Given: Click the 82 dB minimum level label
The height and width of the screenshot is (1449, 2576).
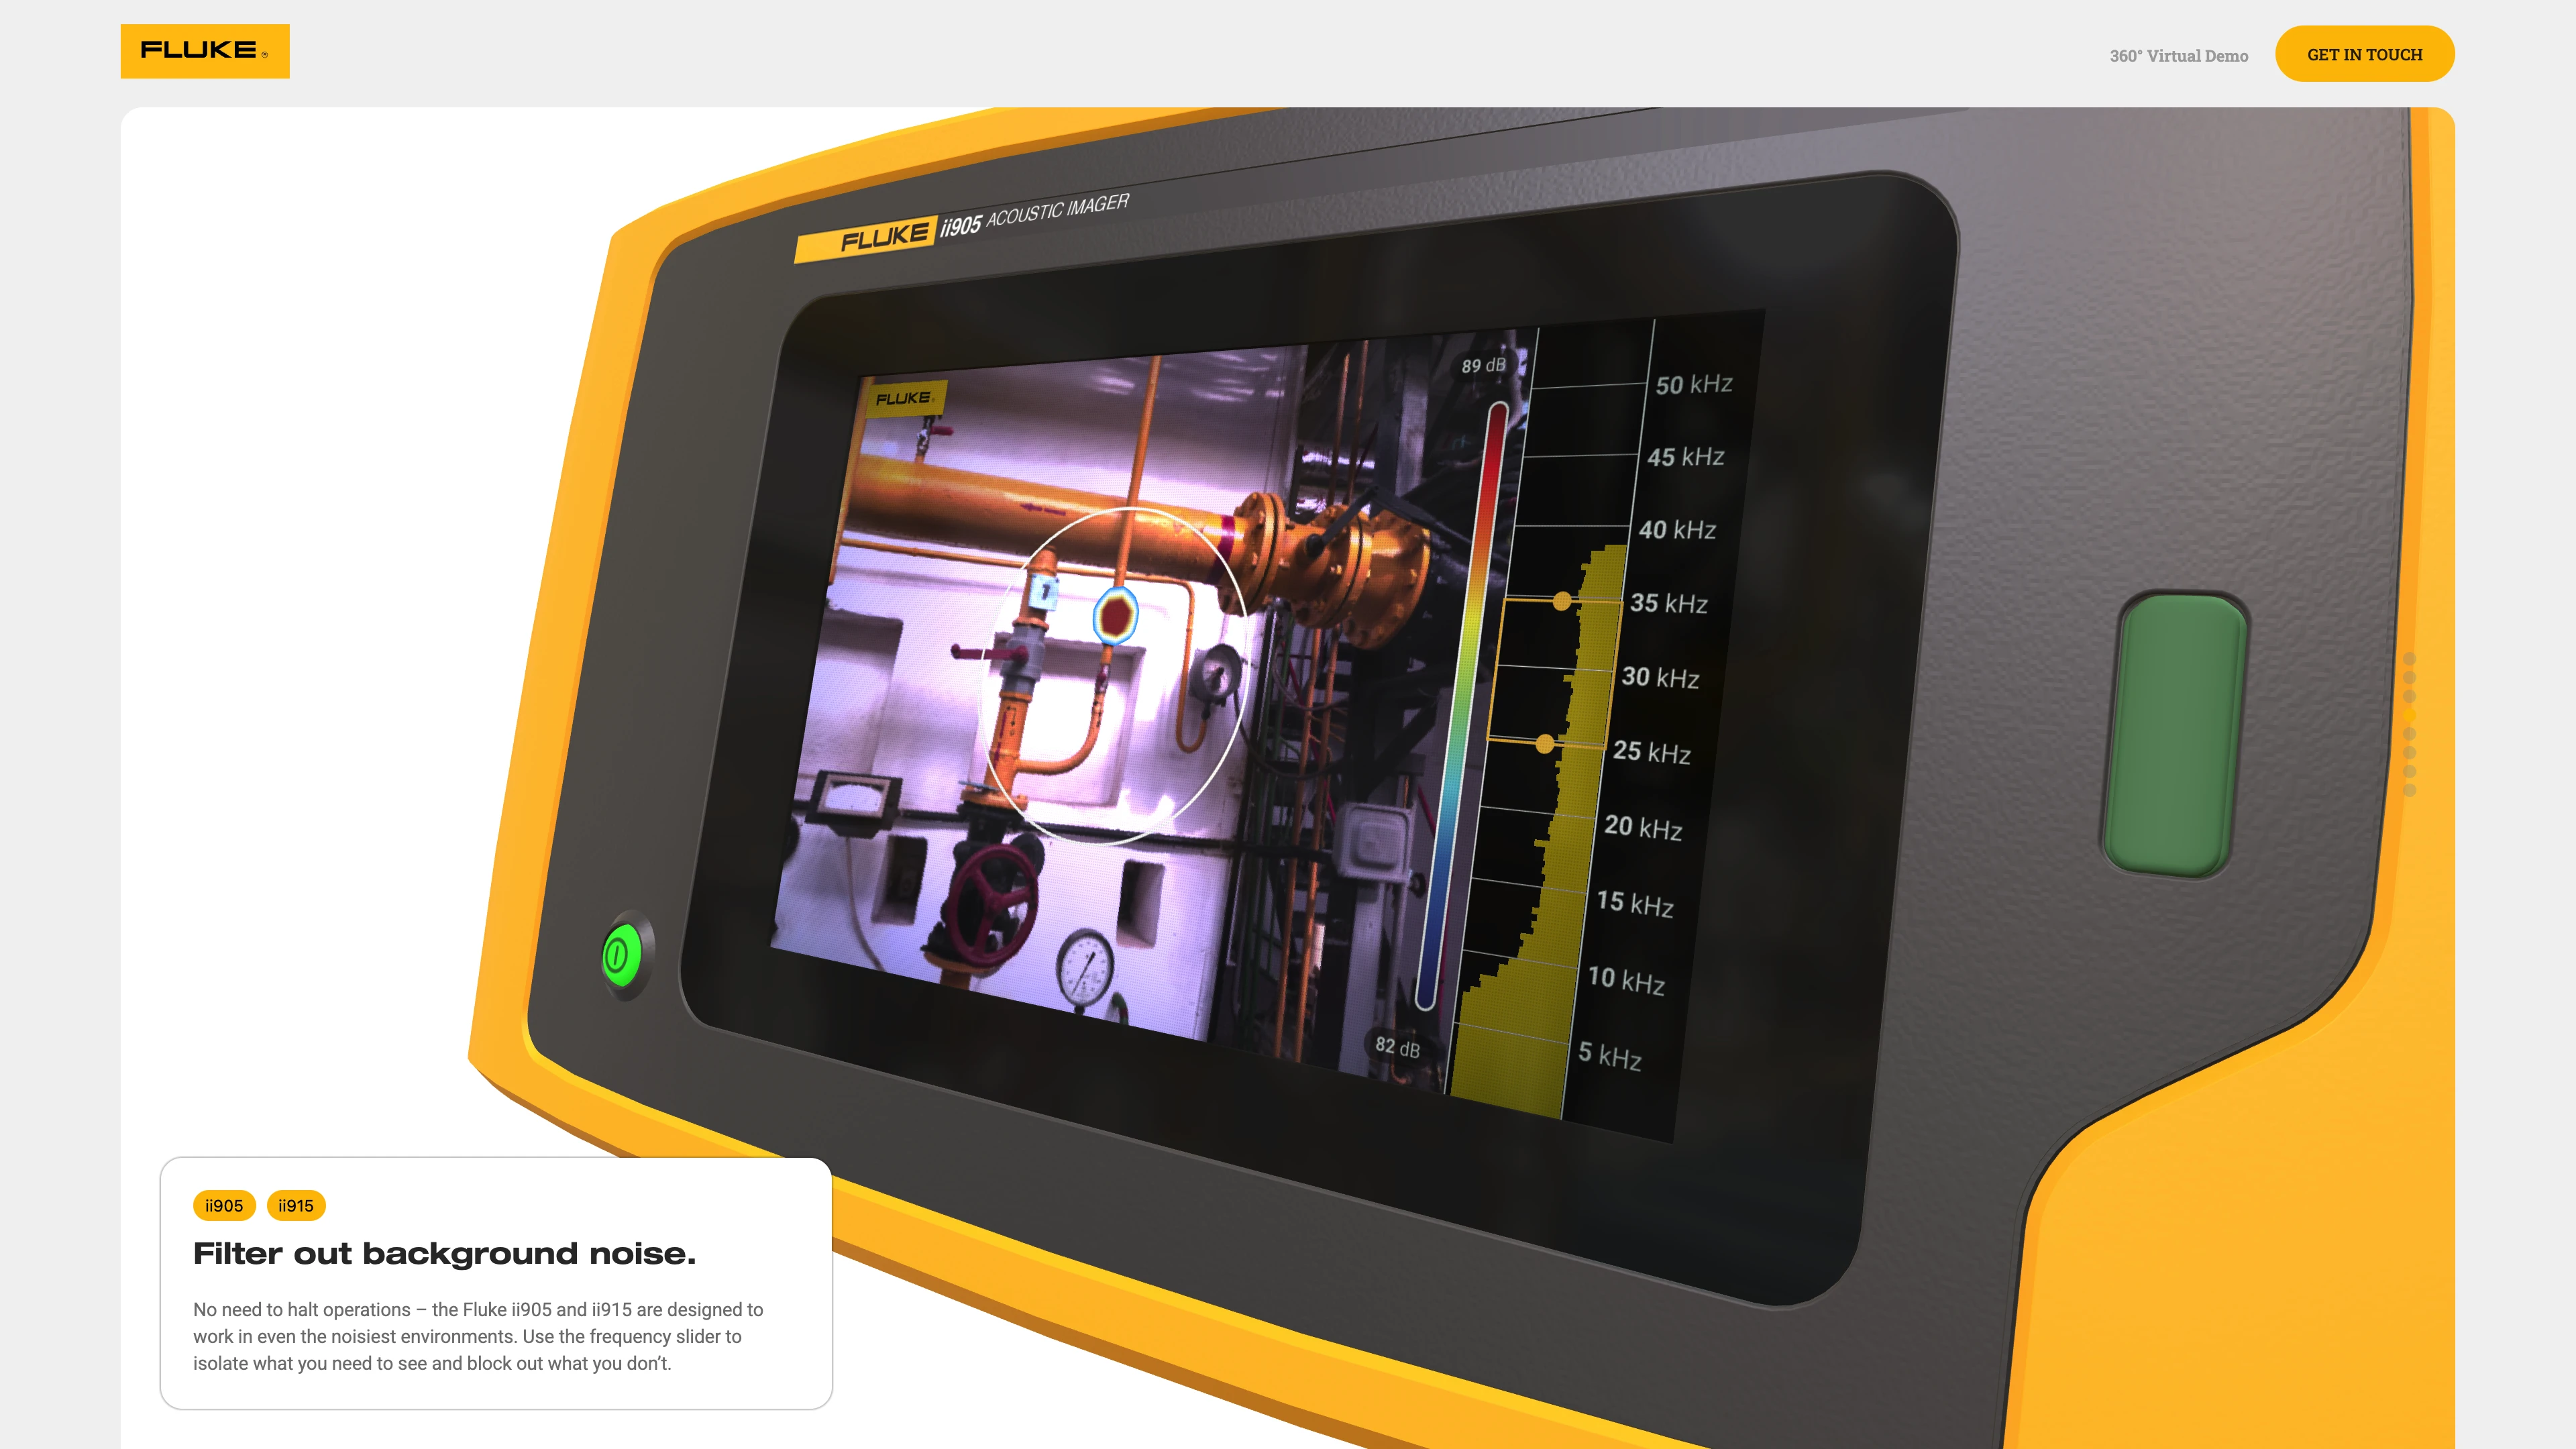Looking at the screenshot, I should [x=1397, y=1046].
